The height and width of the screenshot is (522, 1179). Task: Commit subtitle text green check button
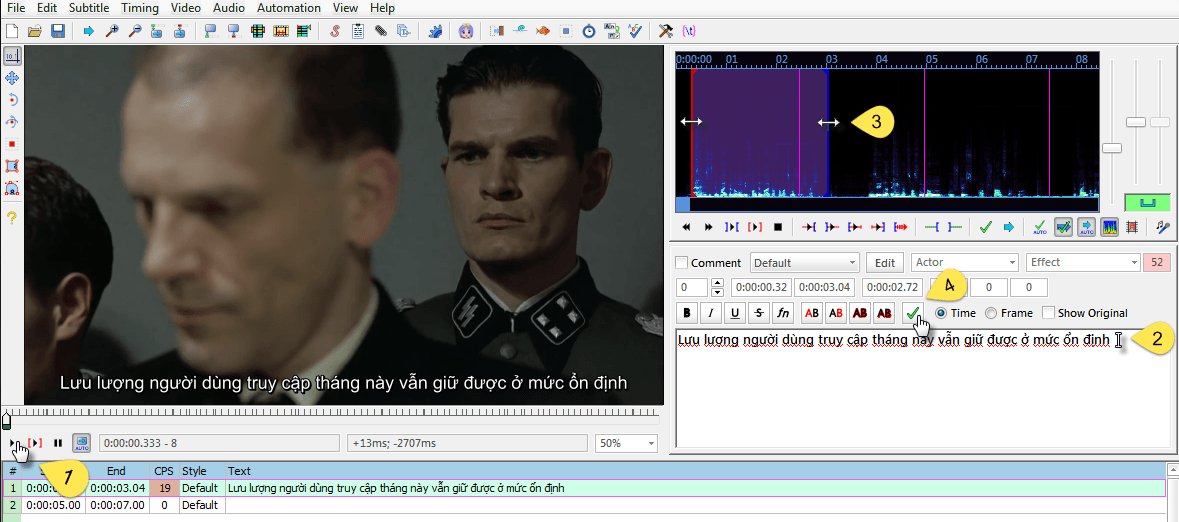point(913,312)
